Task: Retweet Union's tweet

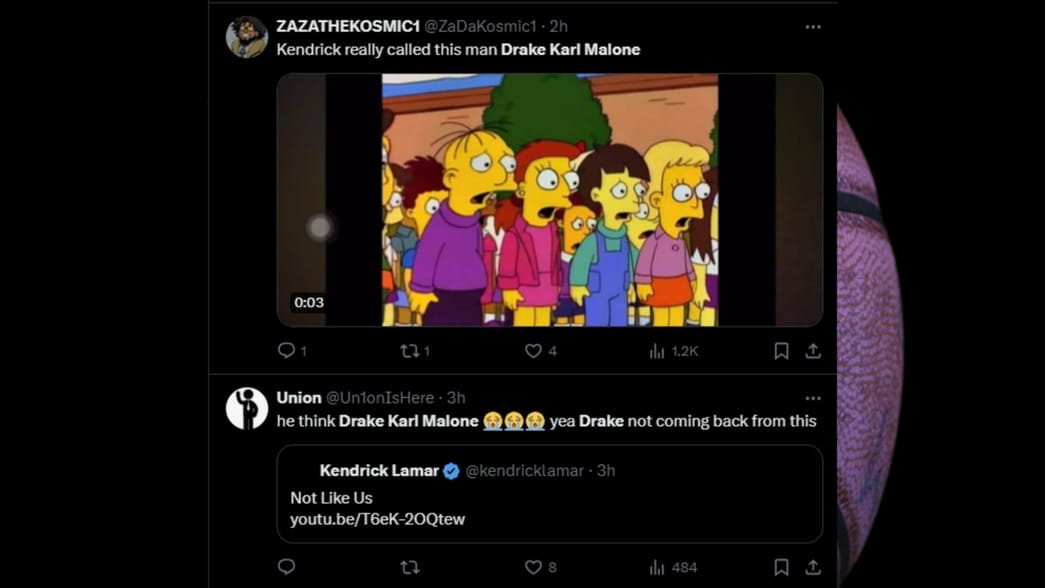Action: click(x=409, y=567)
